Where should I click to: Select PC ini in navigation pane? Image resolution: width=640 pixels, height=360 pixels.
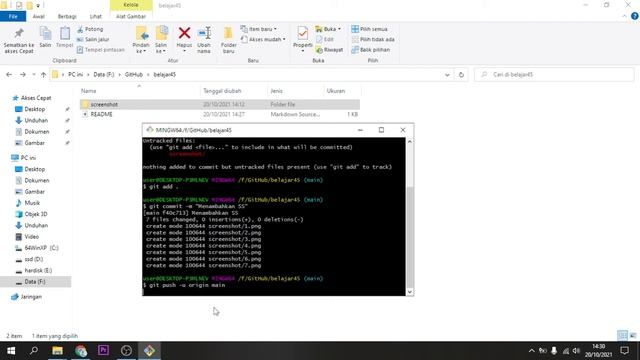coord(28,158)
